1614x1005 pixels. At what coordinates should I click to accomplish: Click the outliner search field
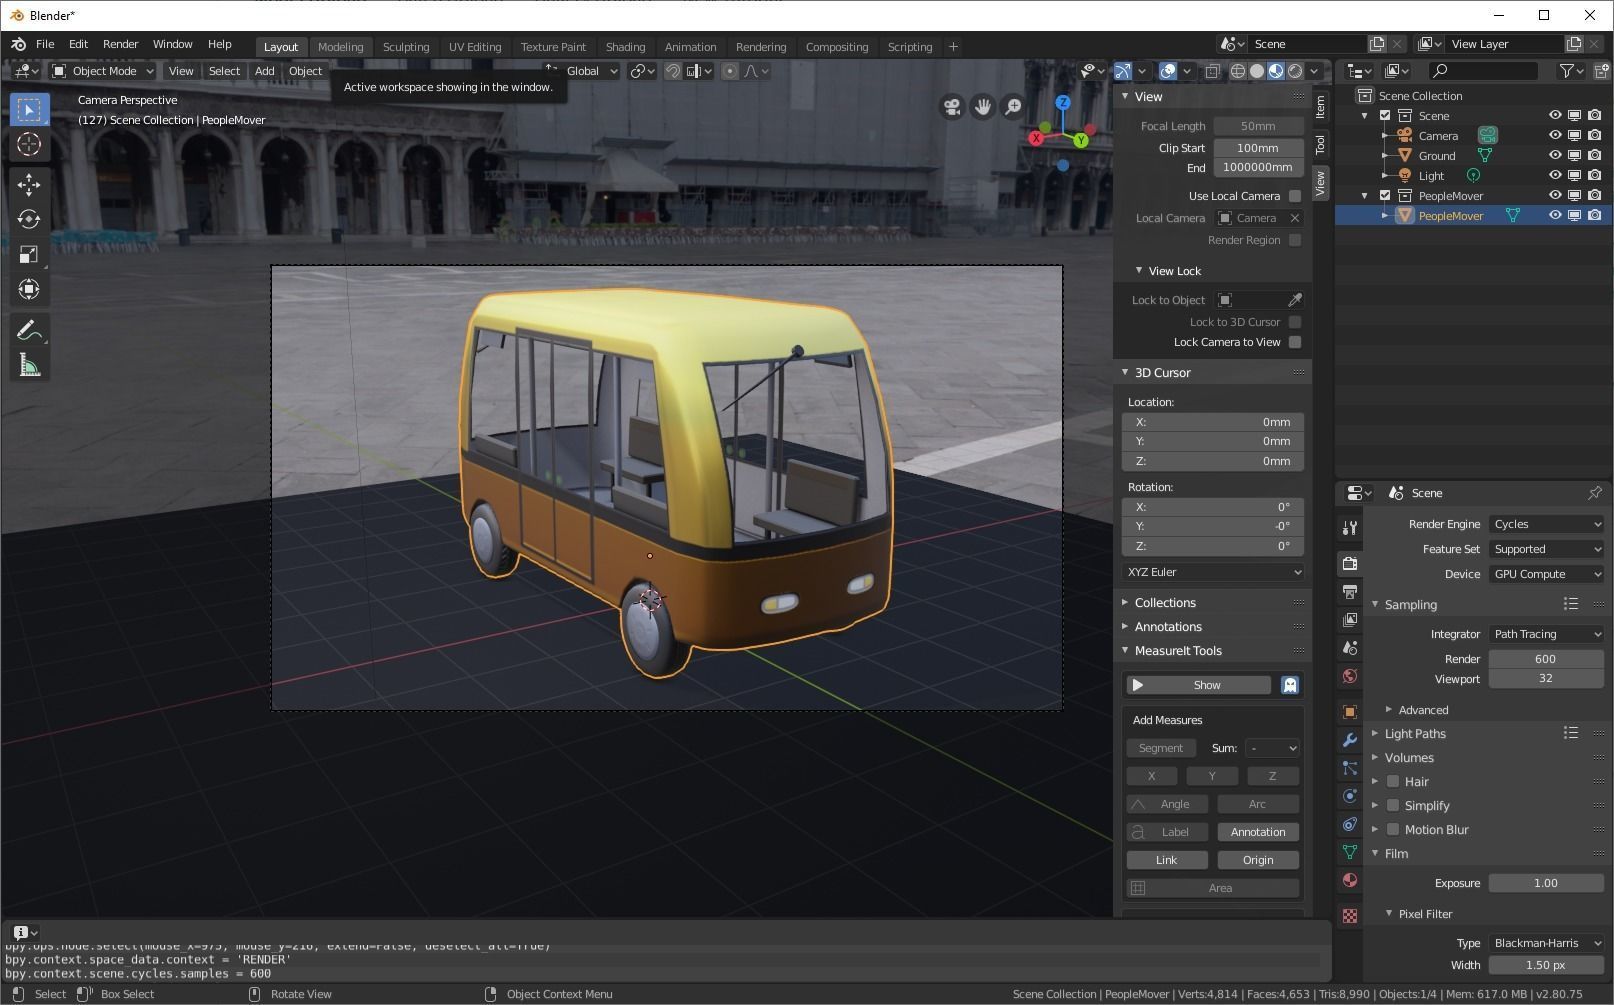[x=1484, y=71]
